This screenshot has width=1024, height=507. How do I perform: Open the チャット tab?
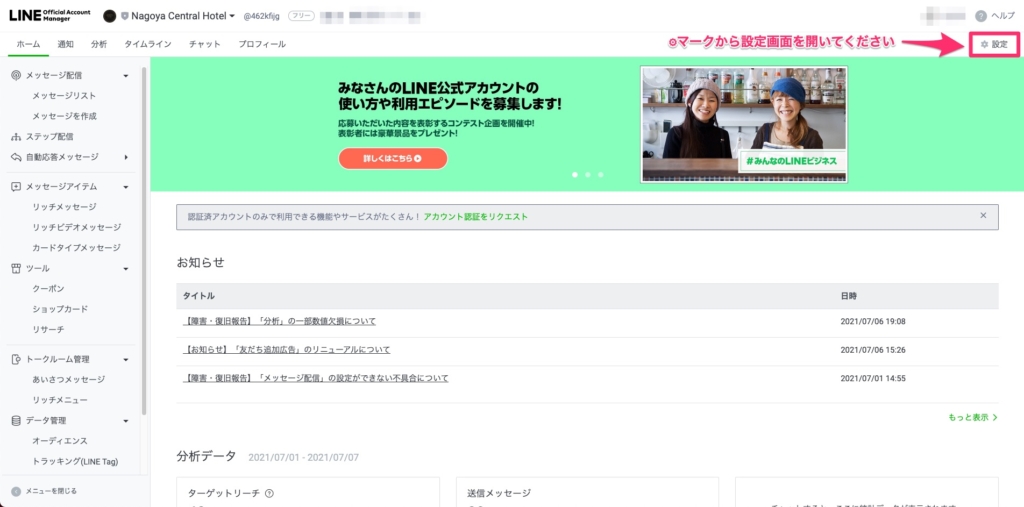point(205,45)
